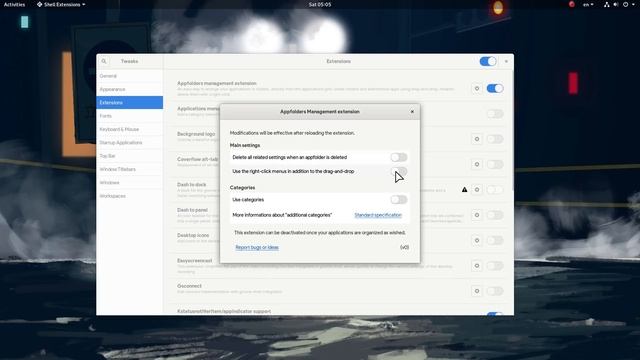Image resolution: width=640 pixels, height=360 pixels.
Task: Select Keyboard & Mouse in the sidebar
Action: pos(130,129)
